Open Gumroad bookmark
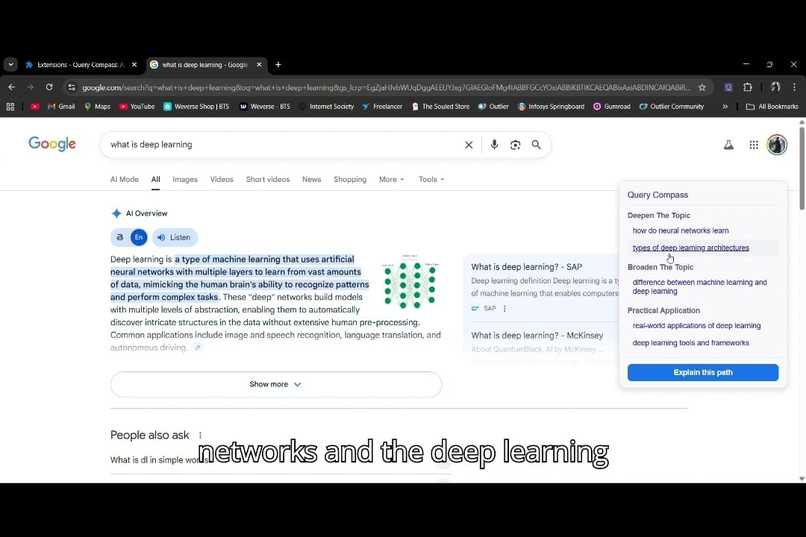 [612, 106]
